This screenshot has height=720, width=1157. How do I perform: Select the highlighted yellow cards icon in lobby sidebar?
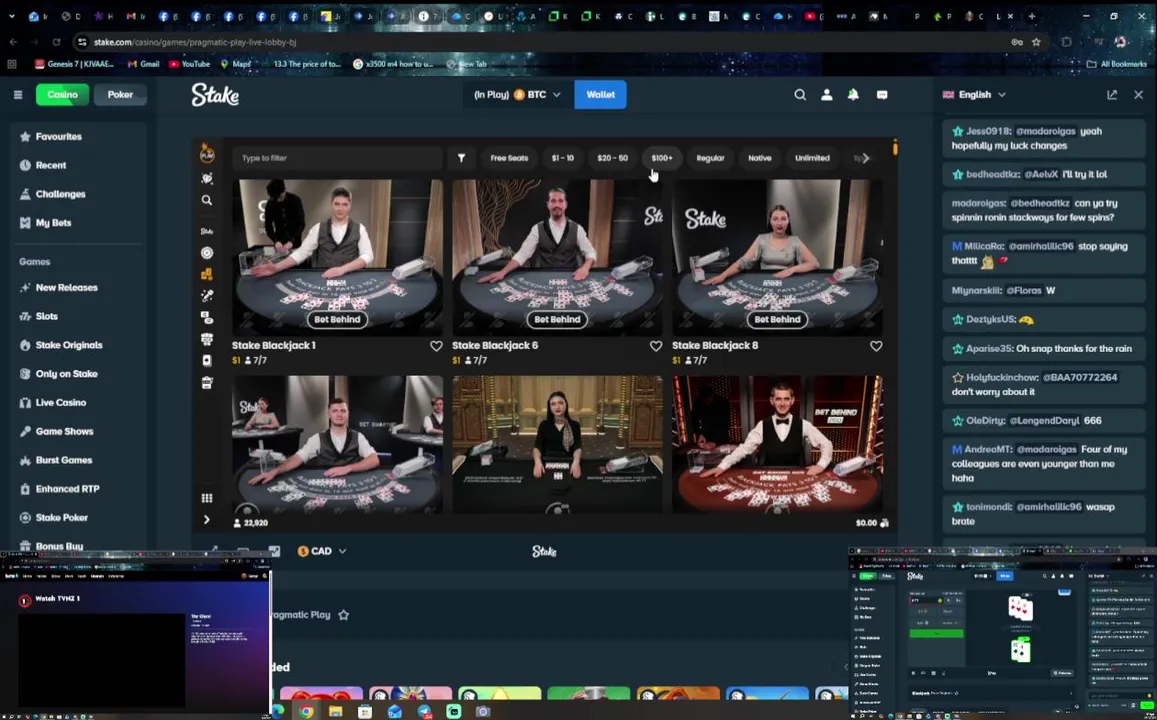[207, 274]
